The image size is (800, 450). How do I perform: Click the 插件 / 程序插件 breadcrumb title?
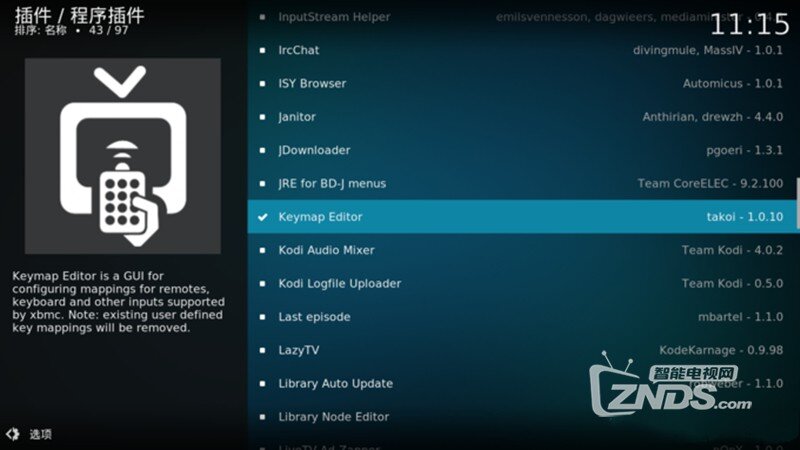tap(80, 15)
